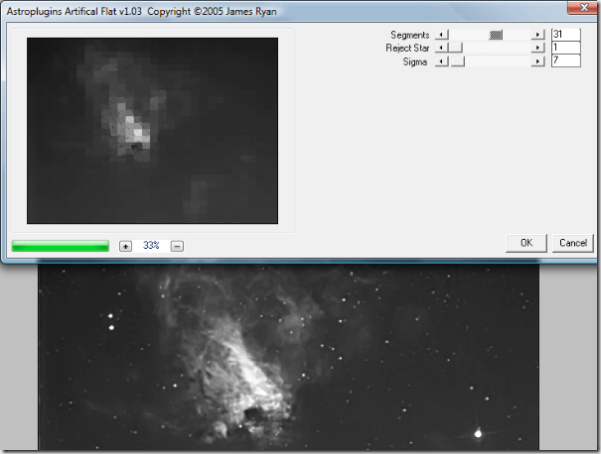Screen dimensions: 601x454
Task: Decrease Sigma with the left arrow
Action: (x=441, y=61)
